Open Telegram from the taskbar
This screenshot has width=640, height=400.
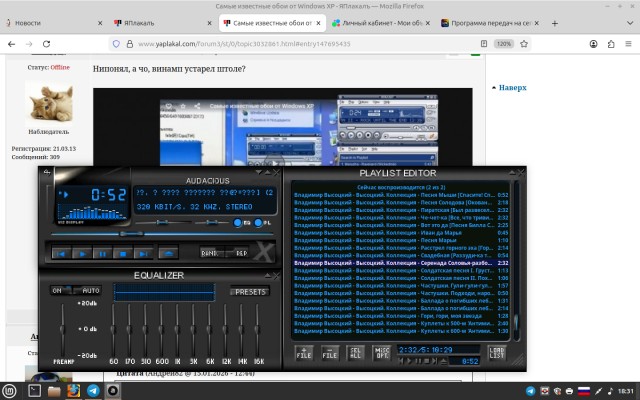[93, 391]
